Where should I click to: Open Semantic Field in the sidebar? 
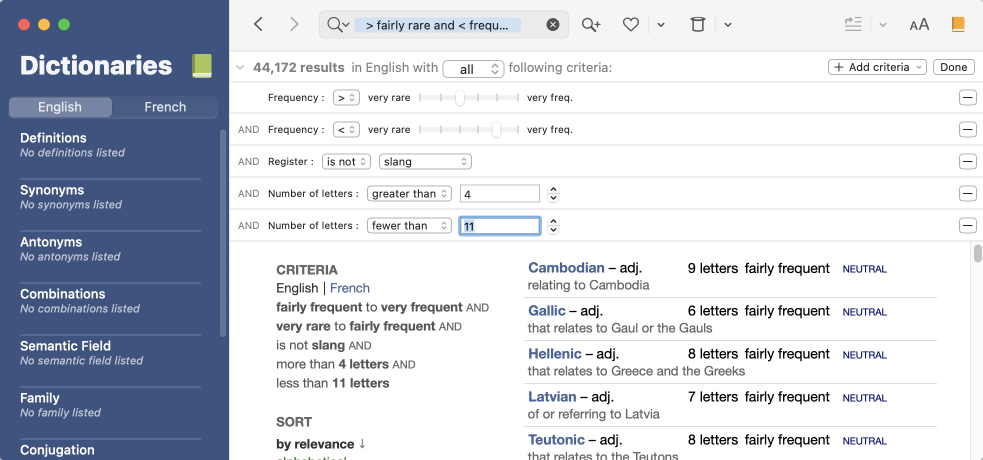point(65,346)
